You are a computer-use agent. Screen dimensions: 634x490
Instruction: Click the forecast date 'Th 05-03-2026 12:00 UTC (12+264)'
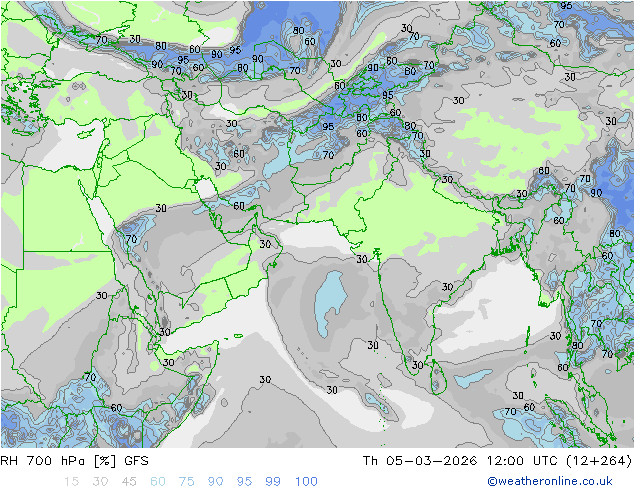click(497, 461)
